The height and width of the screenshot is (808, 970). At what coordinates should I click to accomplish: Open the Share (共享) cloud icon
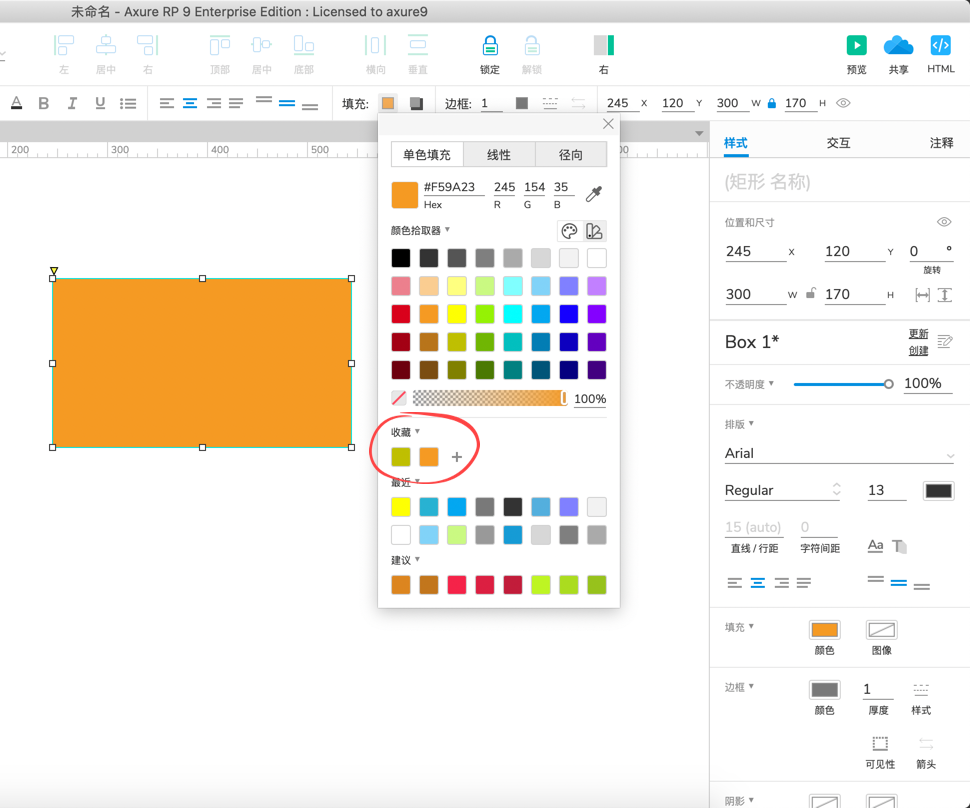[898, 46]
